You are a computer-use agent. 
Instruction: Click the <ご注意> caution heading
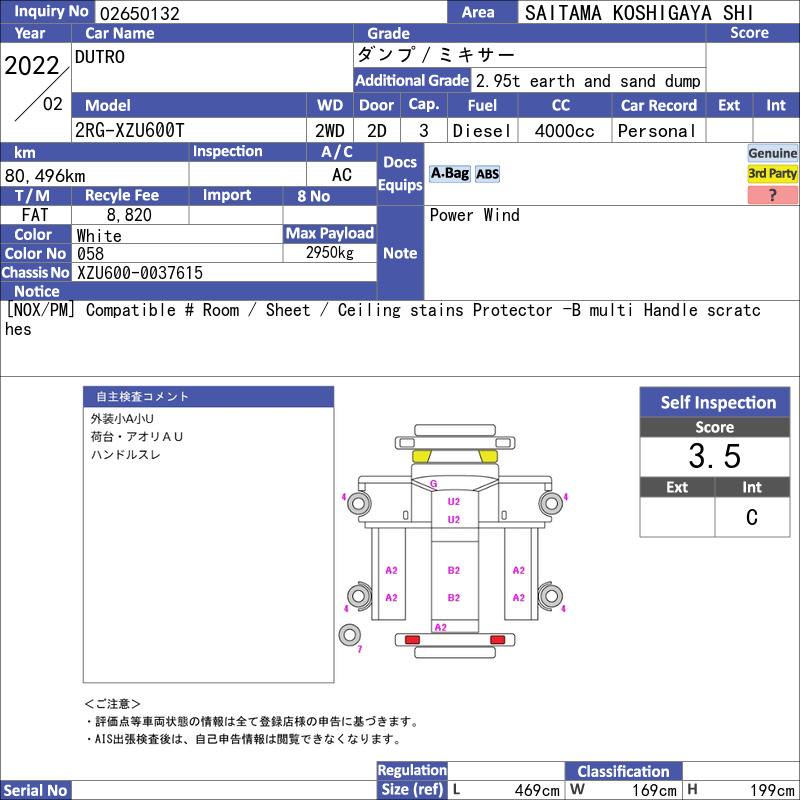tap(112, 704)
